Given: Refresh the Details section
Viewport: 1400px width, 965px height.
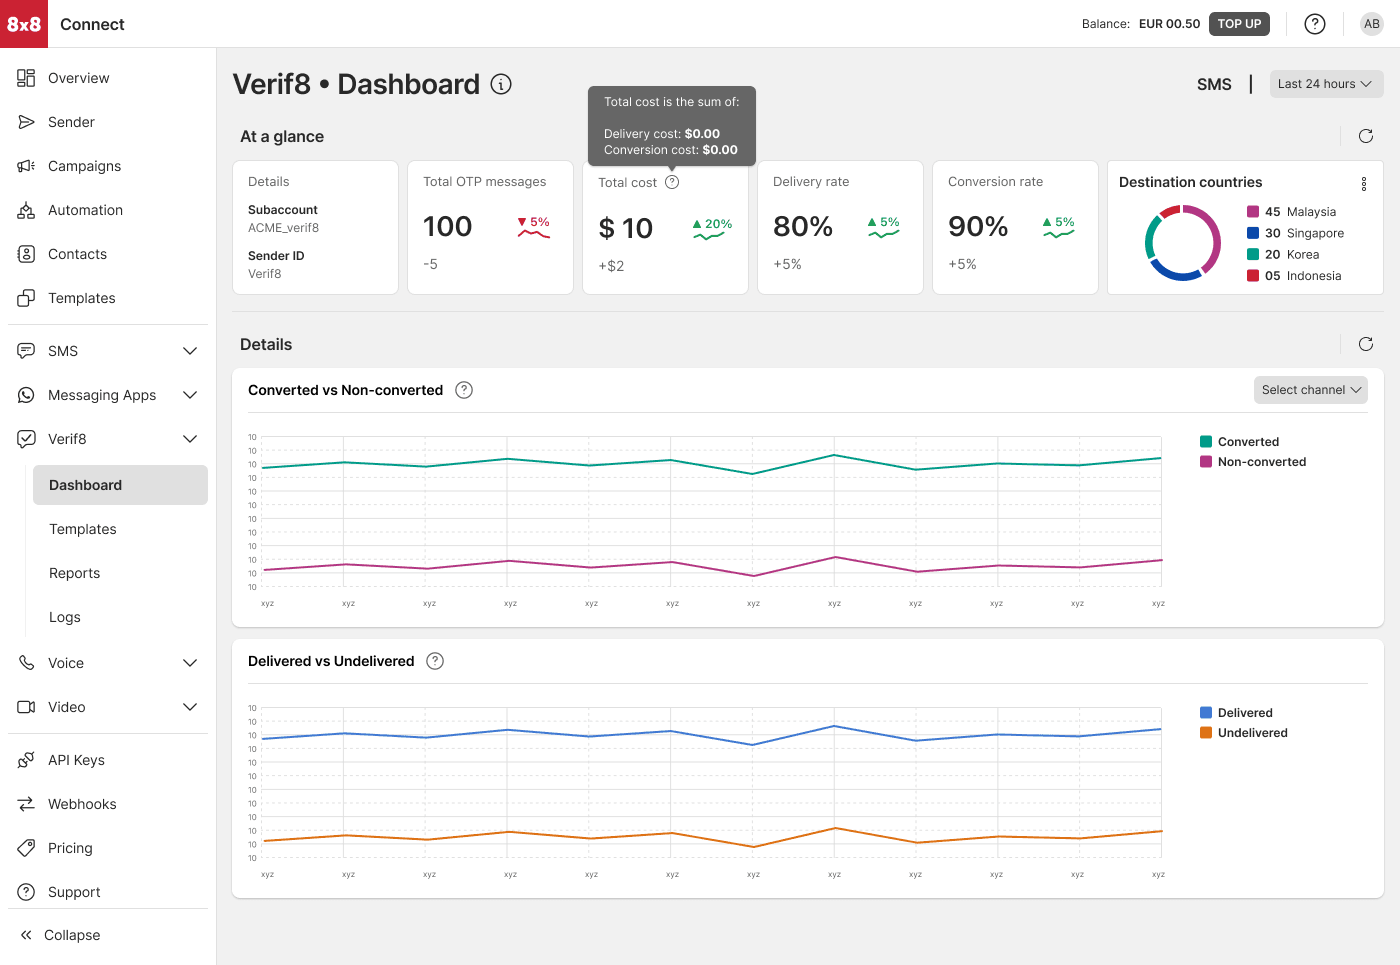Looking at the screenshot, I should pos(1366,344).
